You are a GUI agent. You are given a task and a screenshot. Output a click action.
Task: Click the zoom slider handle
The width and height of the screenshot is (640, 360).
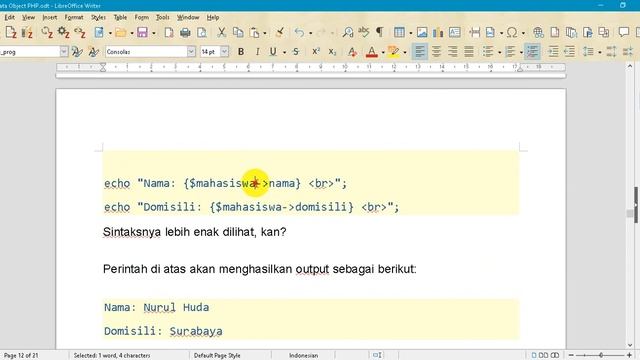601,355
